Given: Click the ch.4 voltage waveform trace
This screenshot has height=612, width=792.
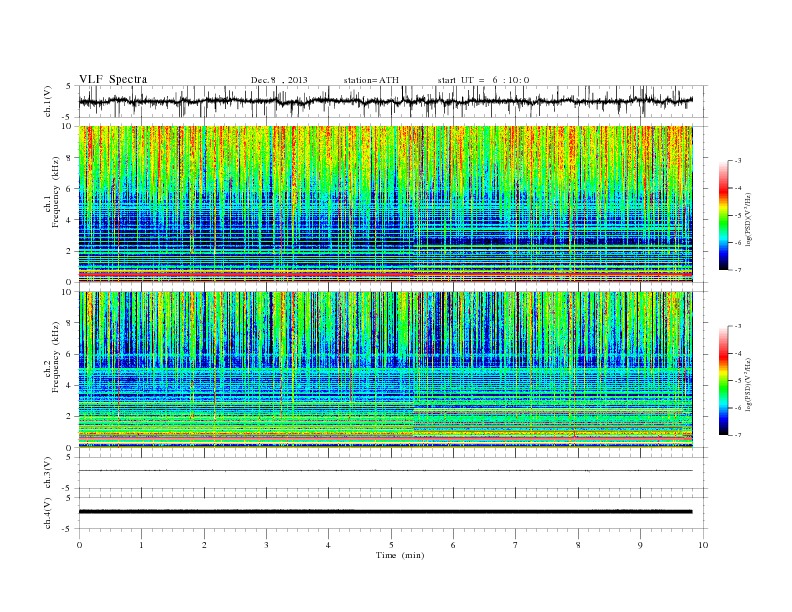Looking at the screenshot, I should 385,512.
